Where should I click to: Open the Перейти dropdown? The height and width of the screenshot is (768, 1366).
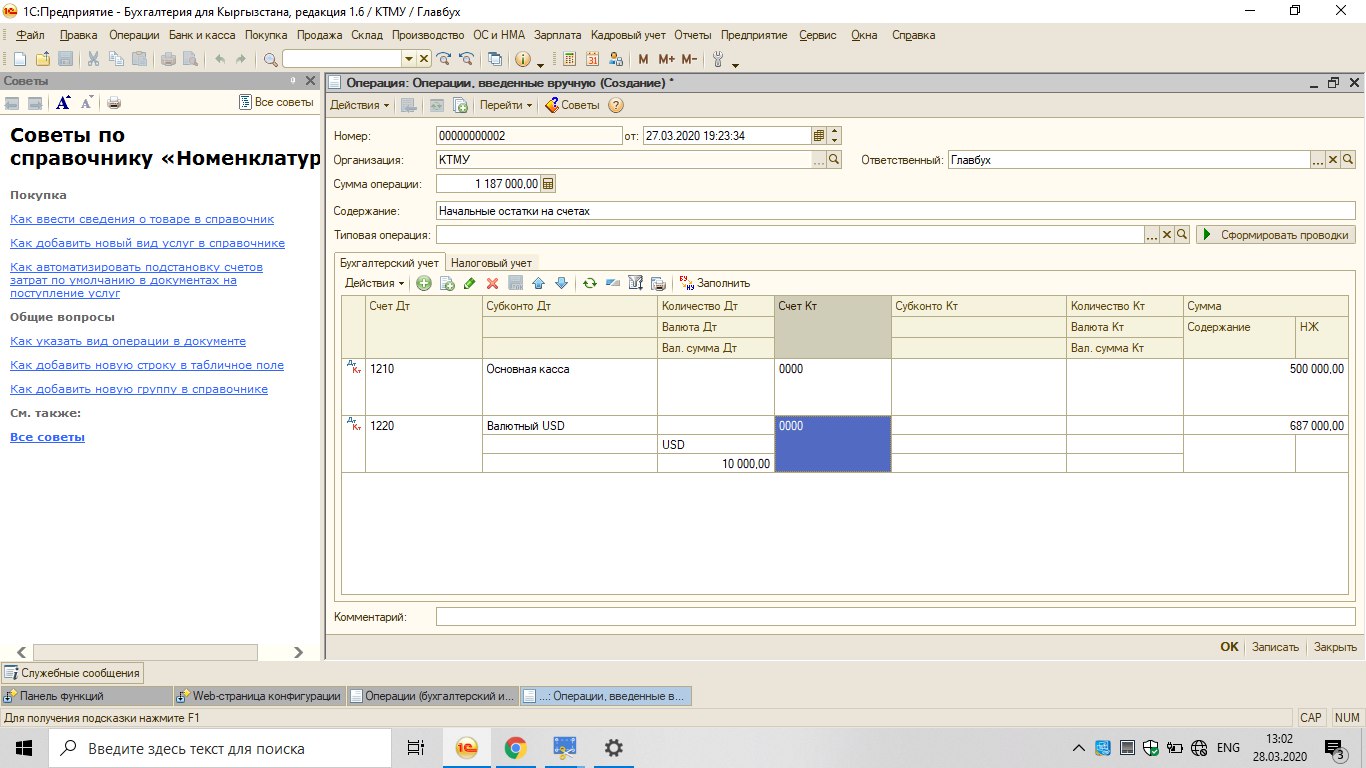pyautogui.click(x=506, y=105)
